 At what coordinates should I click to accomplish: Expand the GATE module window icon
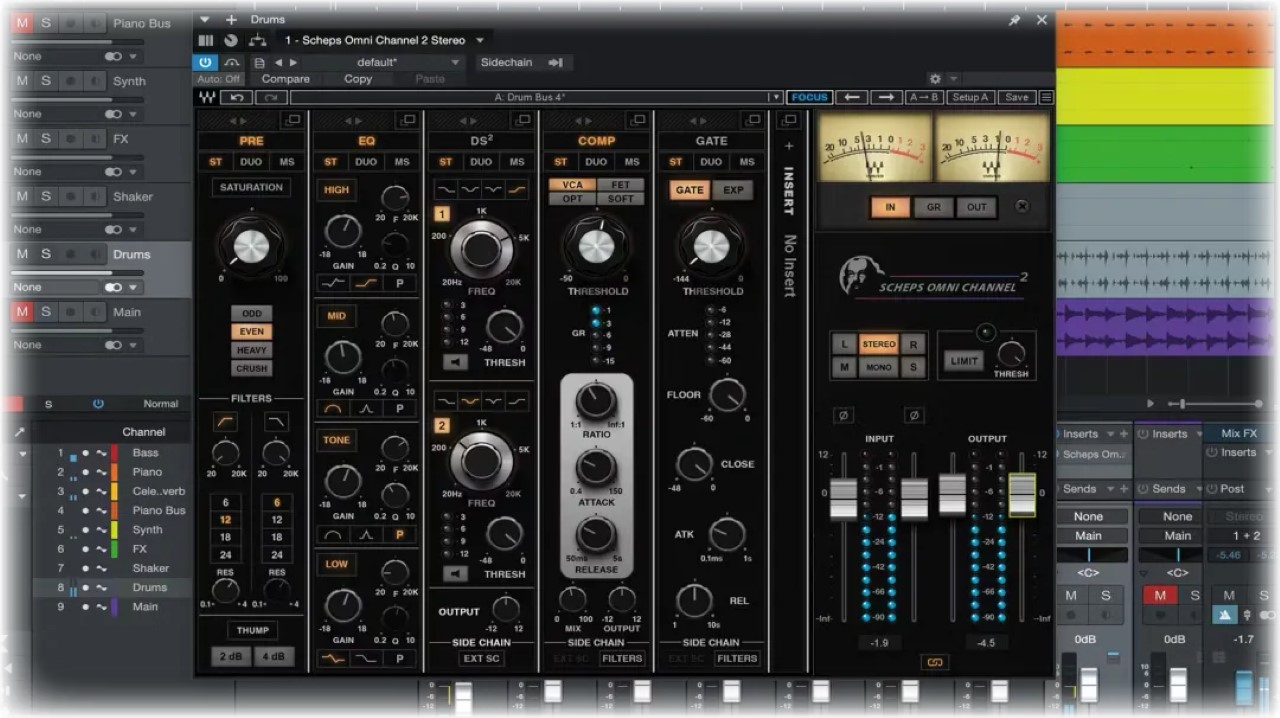click(x=751, y=120)
